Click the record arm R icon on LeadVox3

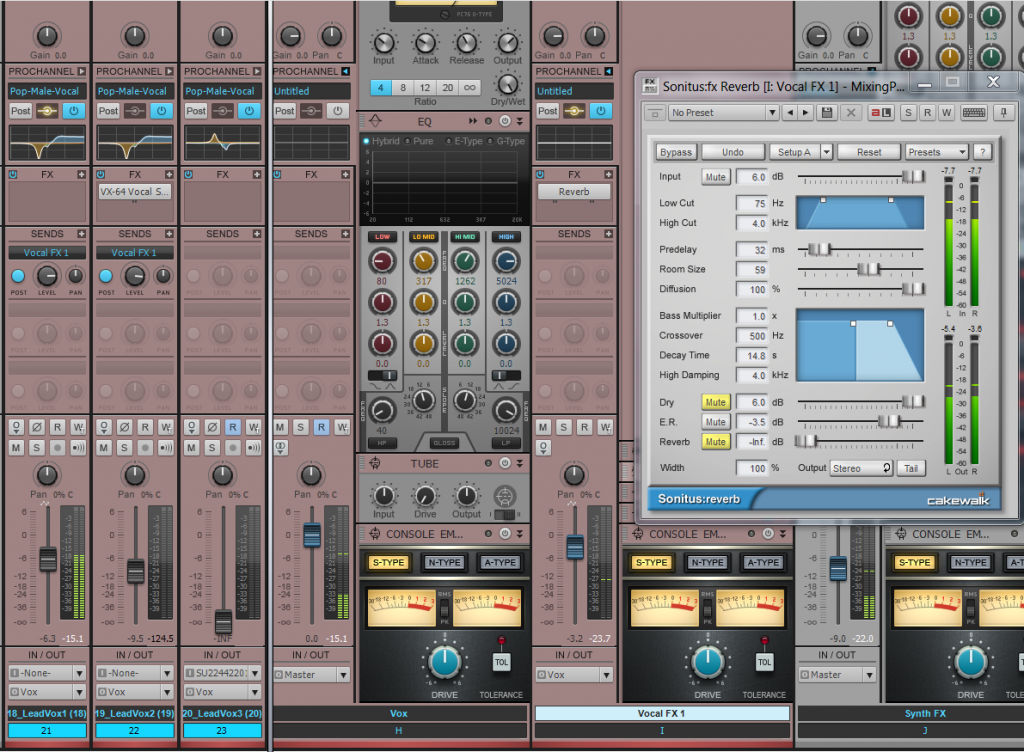tap(232, 426)
